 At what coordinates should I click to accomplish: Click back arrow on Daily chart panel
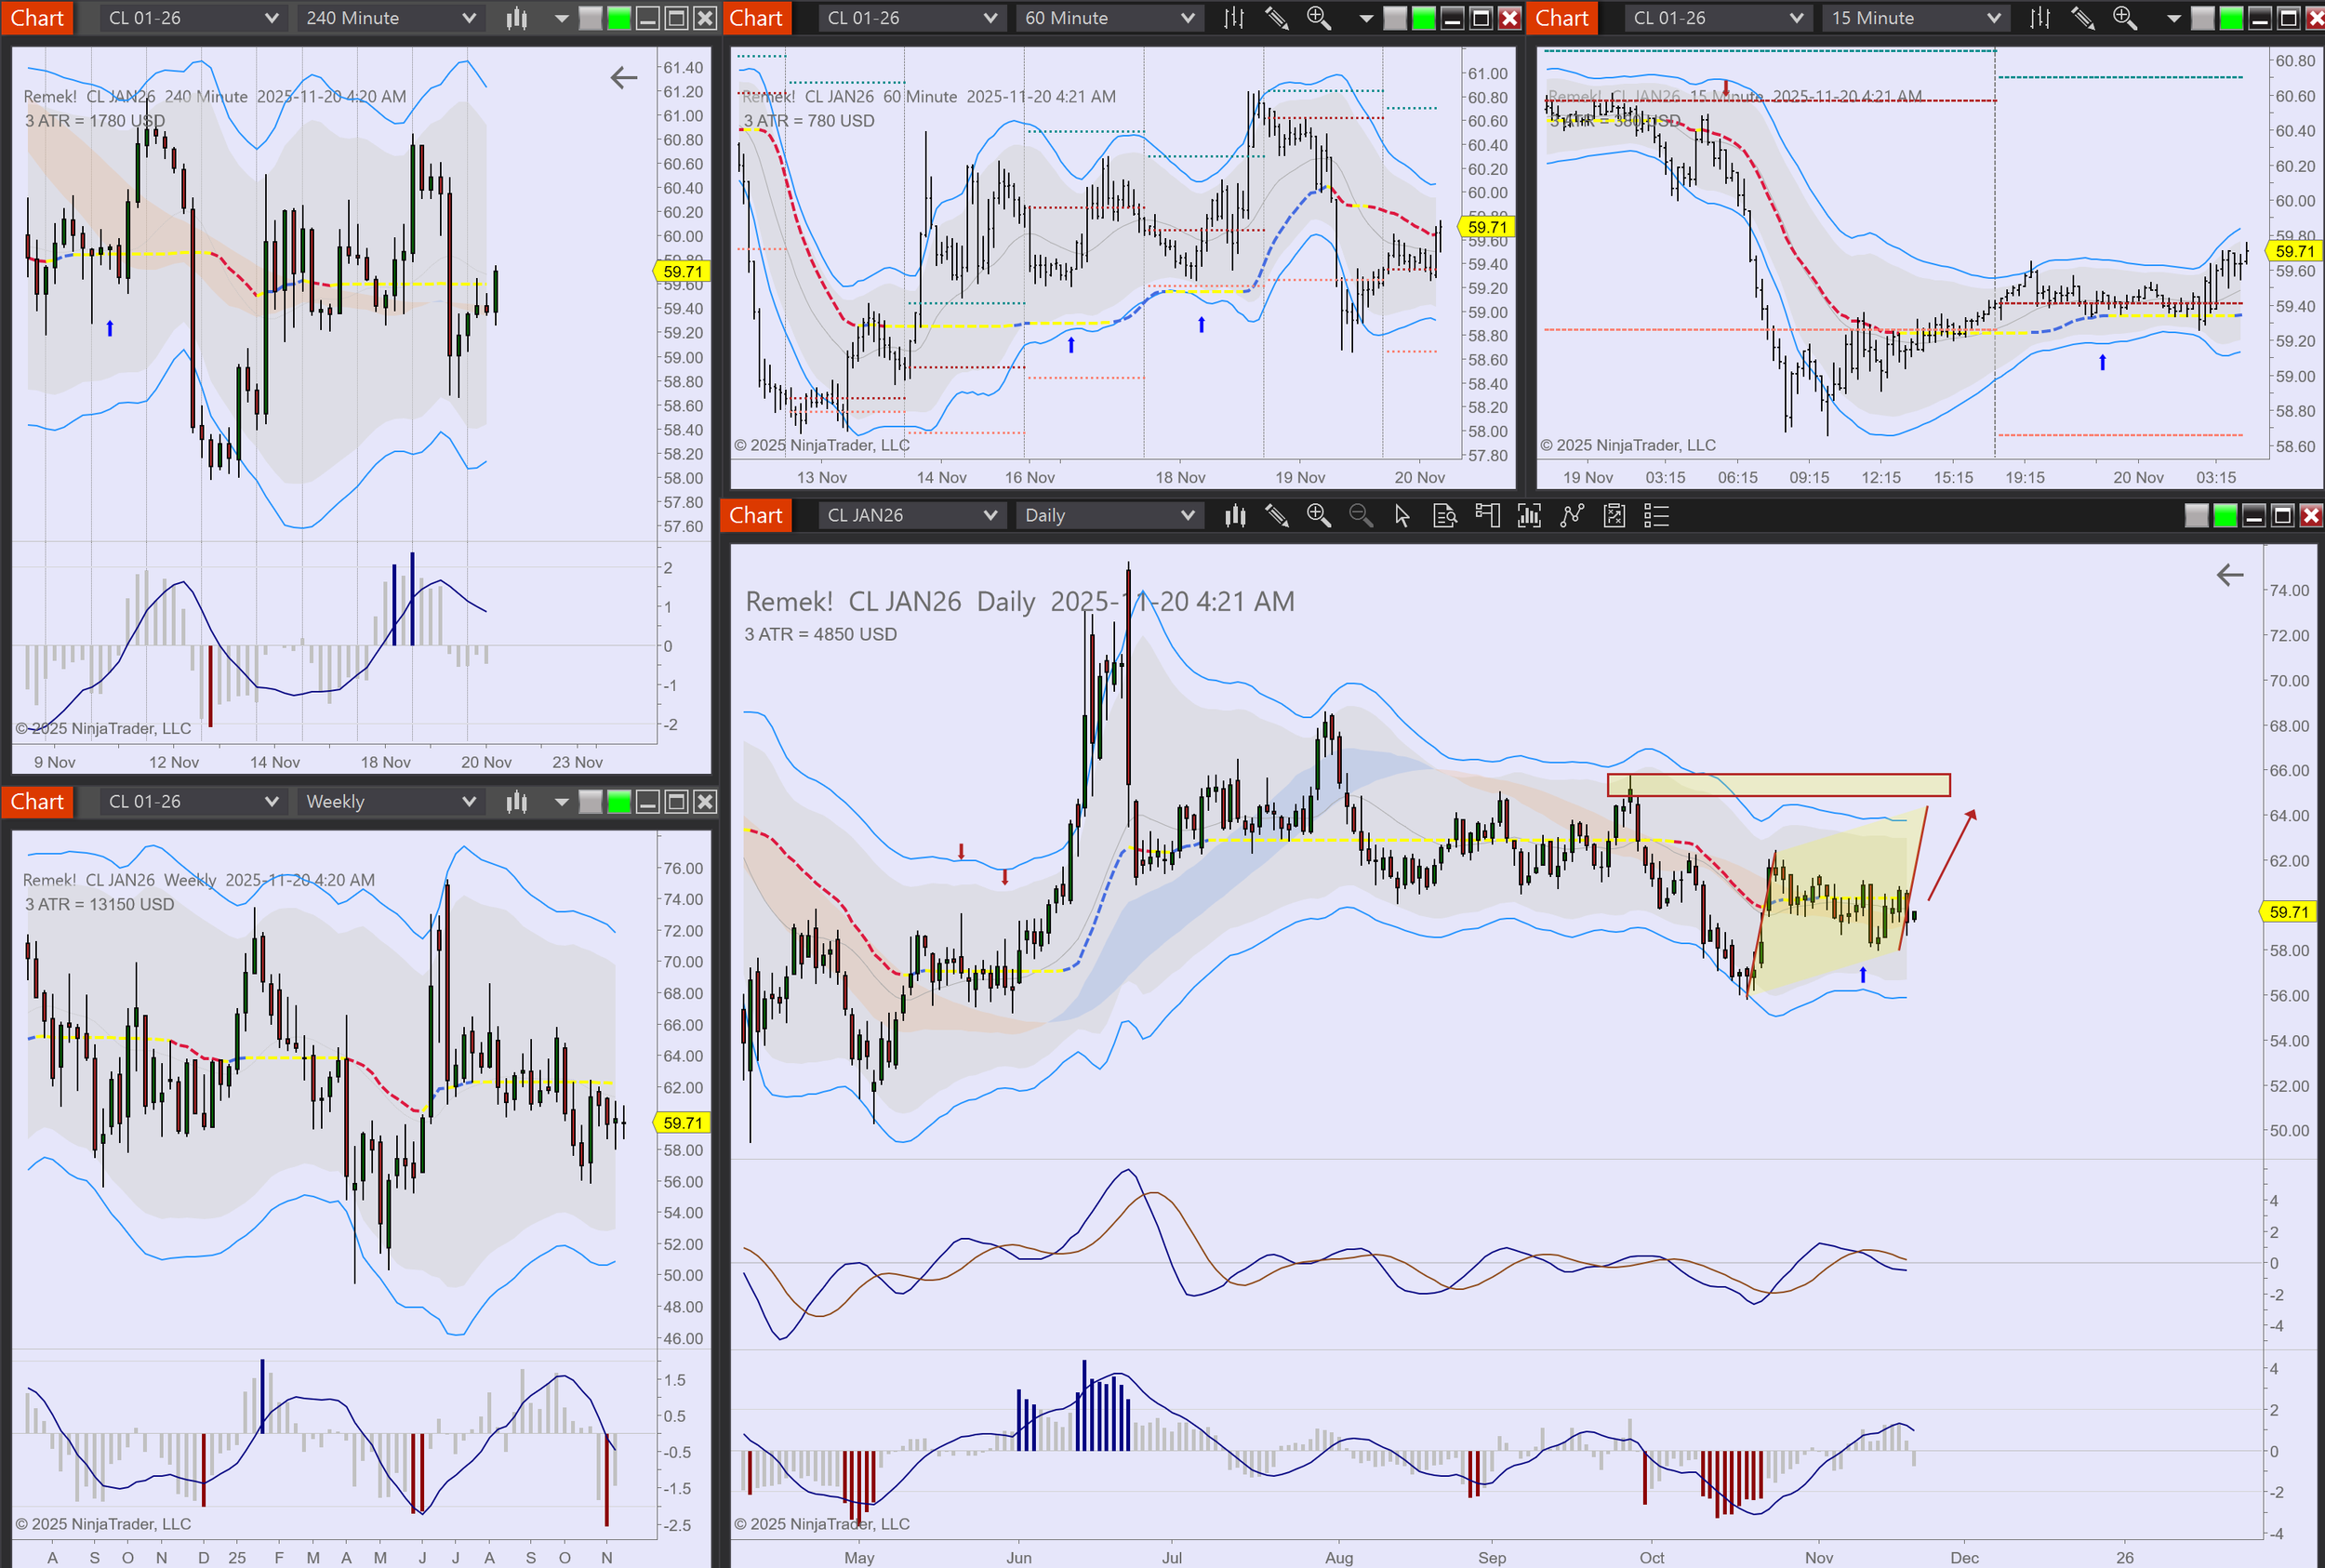click(2229, 575)
